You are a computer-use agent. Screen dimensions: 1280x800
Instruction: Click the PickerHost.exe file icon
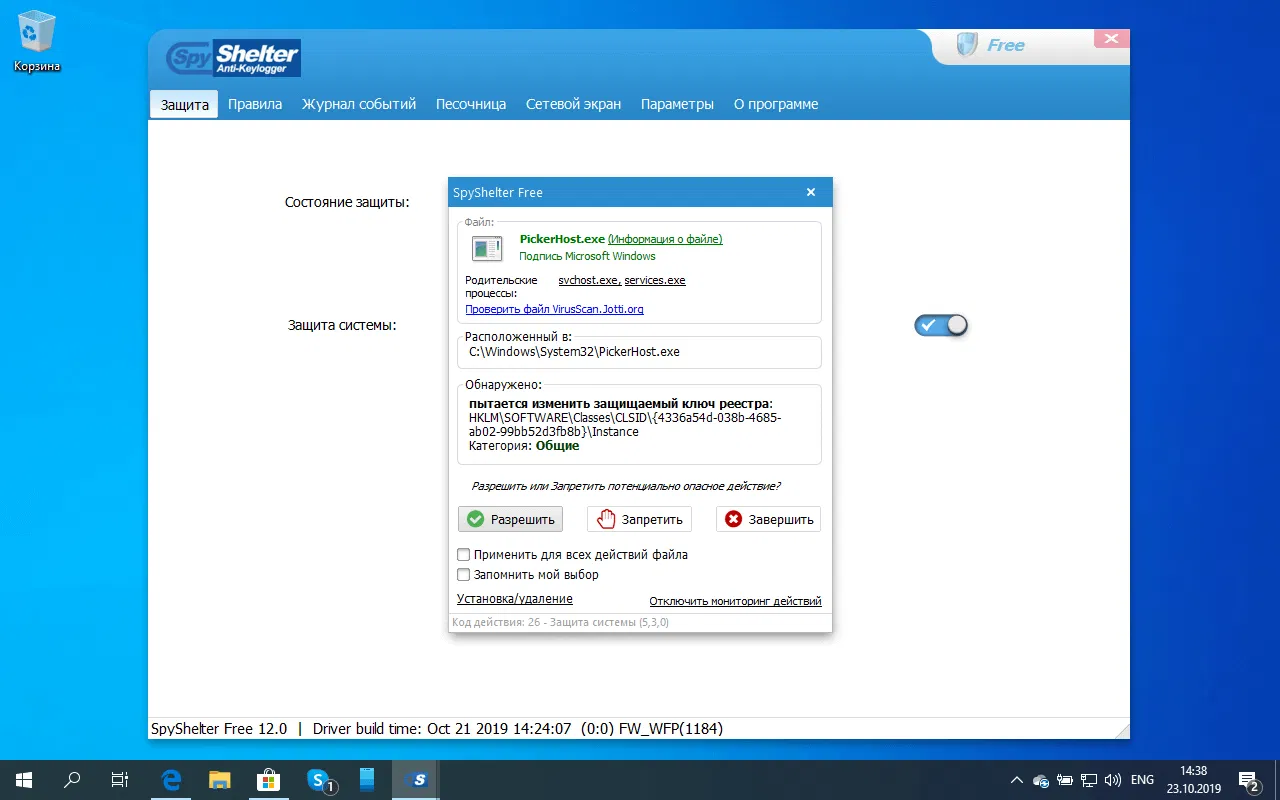[487, 248]
